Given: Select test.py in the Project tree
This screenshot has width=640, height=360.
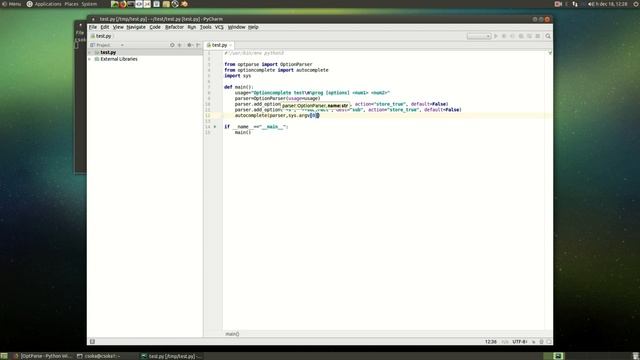Looking at the screenshot, I should (x=108, y=52).
